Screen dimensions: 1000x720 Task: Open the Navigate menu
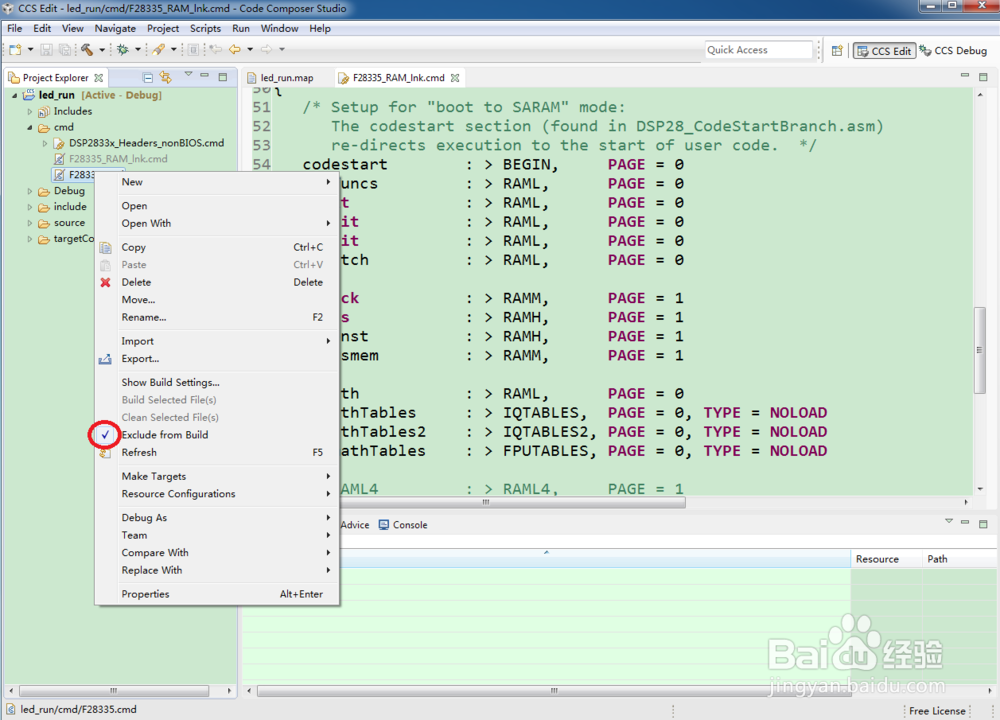(x=115, y=29)
